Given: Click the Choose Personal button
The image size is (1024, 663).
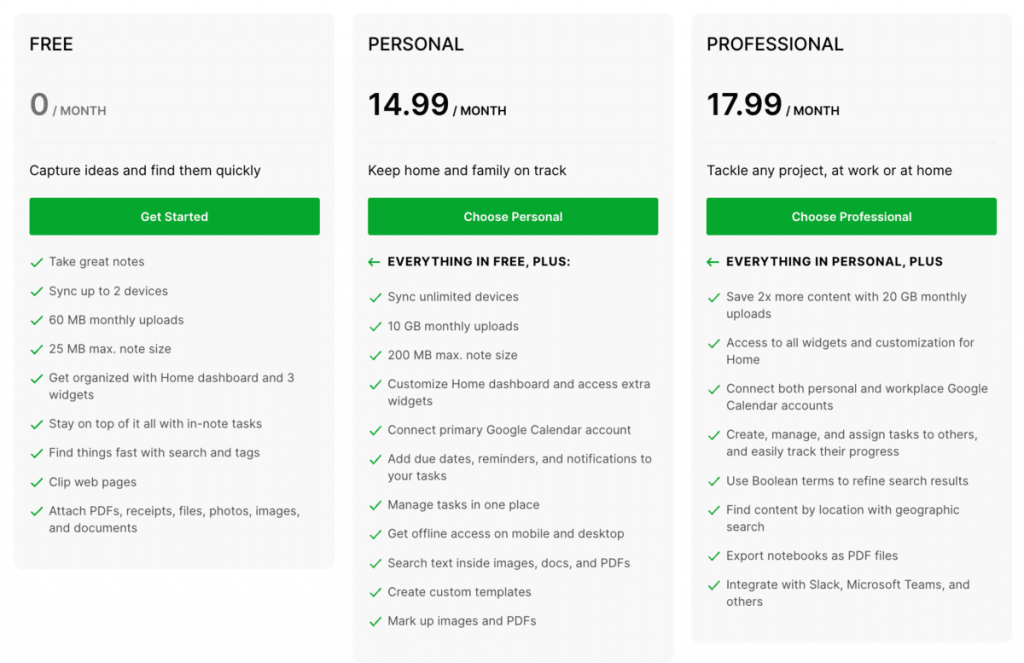Looking at the screenshot, I should pyautogui.click(x=512, y=216).
